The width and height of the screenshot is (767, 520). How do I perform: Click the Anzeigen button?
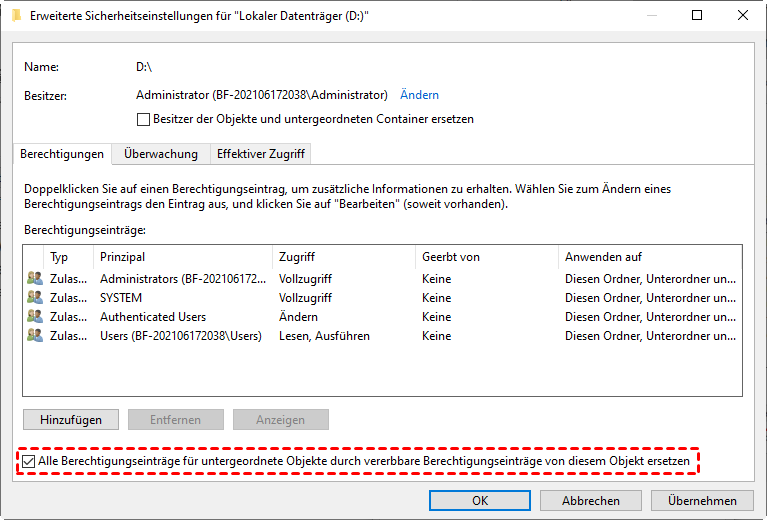point(281,420)
